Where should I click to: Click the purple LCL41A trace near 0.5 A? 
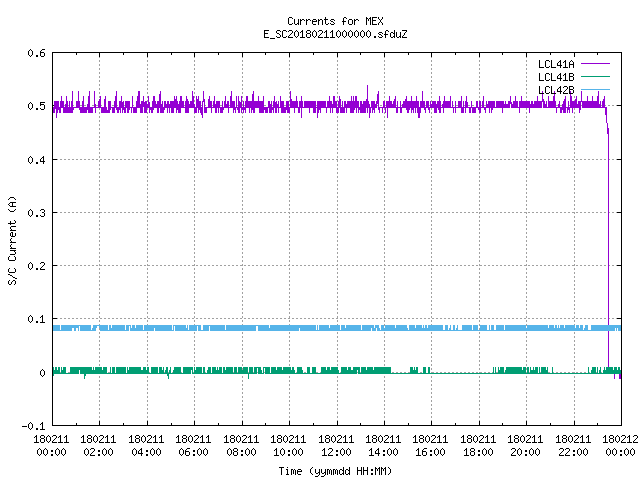coord(327,105)
